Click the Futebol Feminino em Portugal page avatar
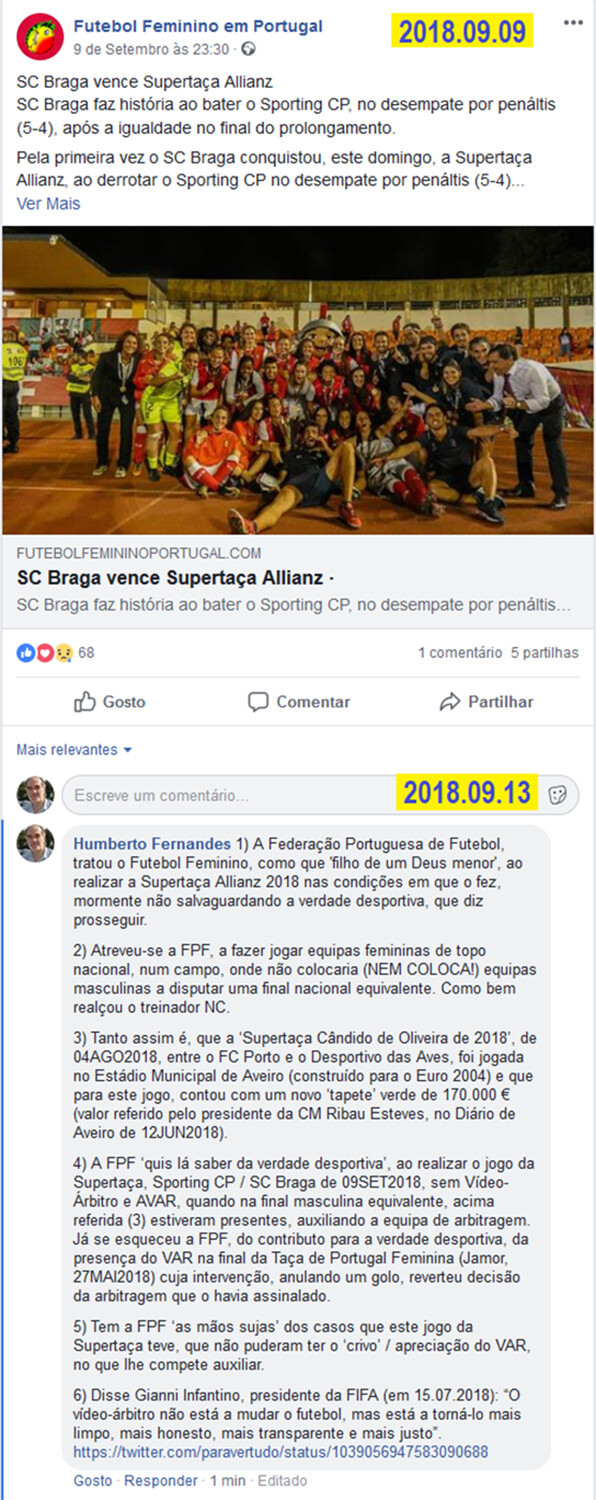 click(39, 35)
